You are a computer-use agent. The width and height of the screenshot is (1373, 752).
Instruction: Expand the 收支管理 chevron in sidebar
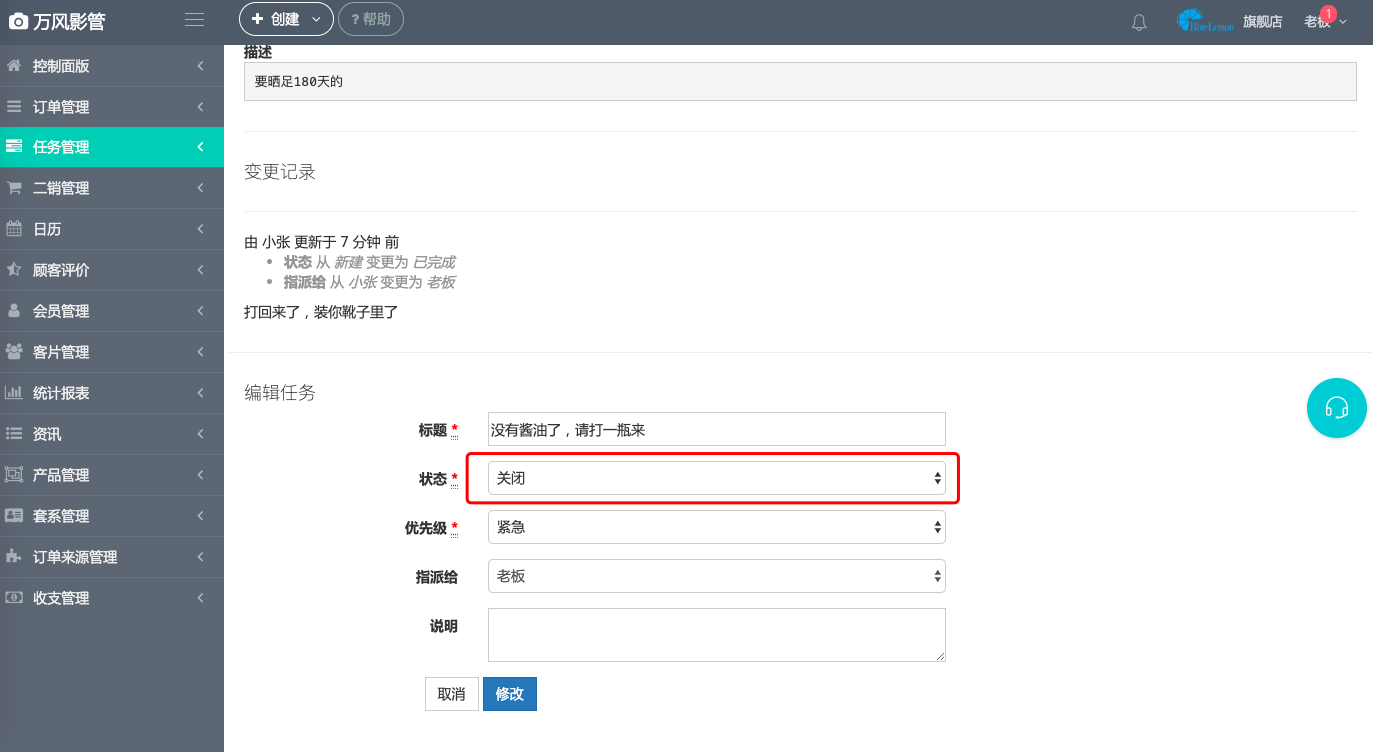coord(200,598)
